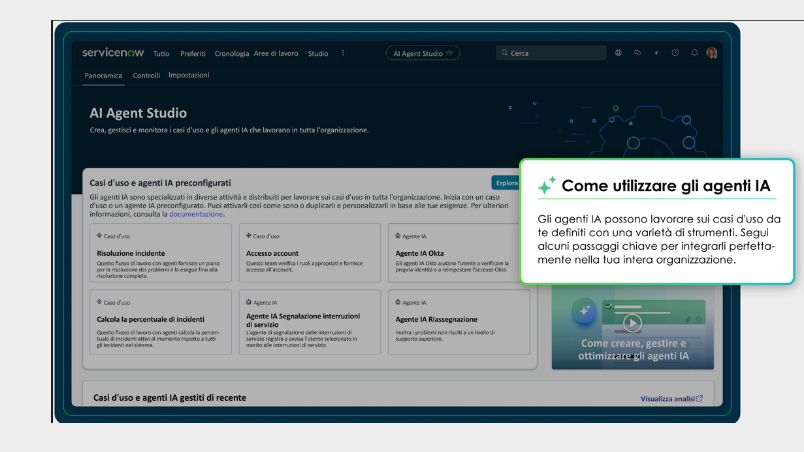
Task: Click the Esplora button
Action: pos(506,183)
